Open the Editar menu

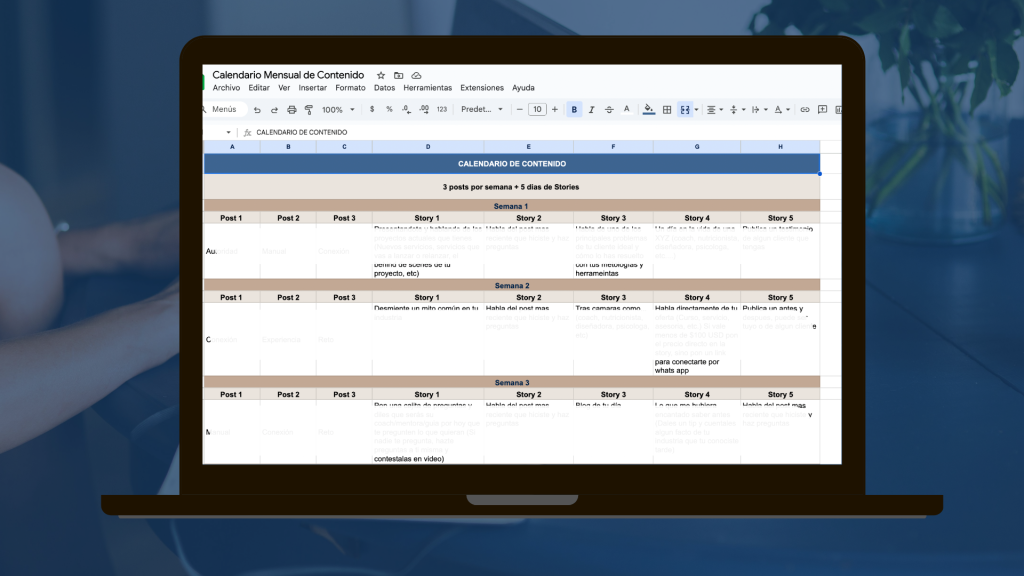(x=259, y=88)
